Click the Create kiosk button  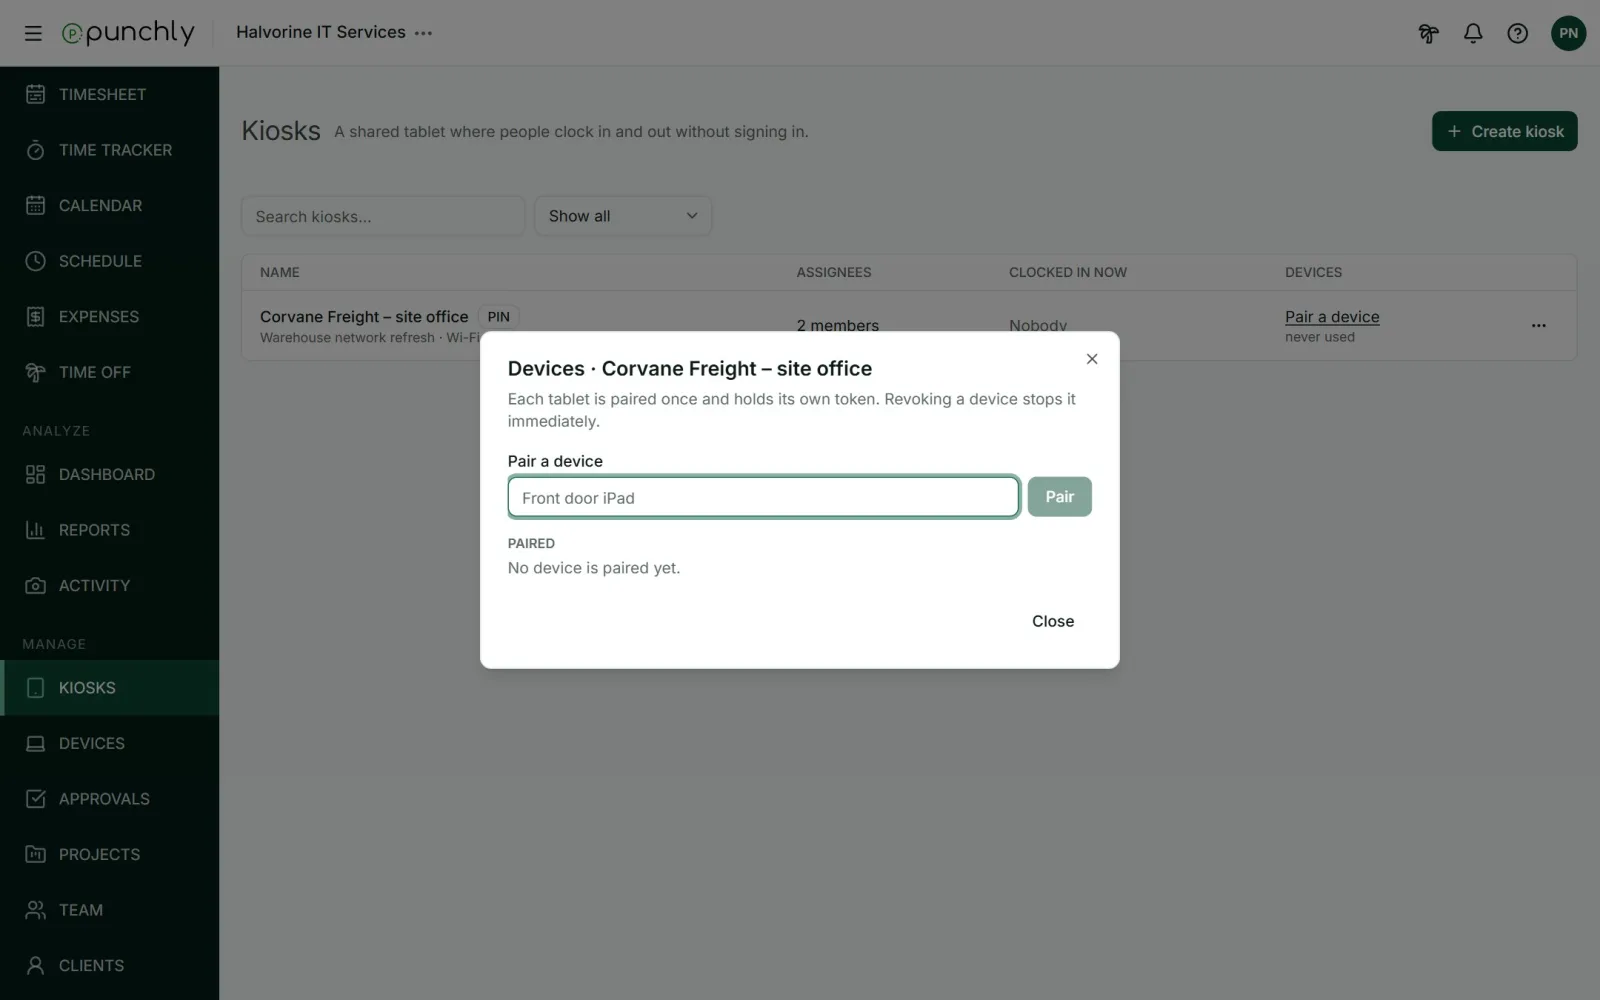click(x=1504, y=131)
